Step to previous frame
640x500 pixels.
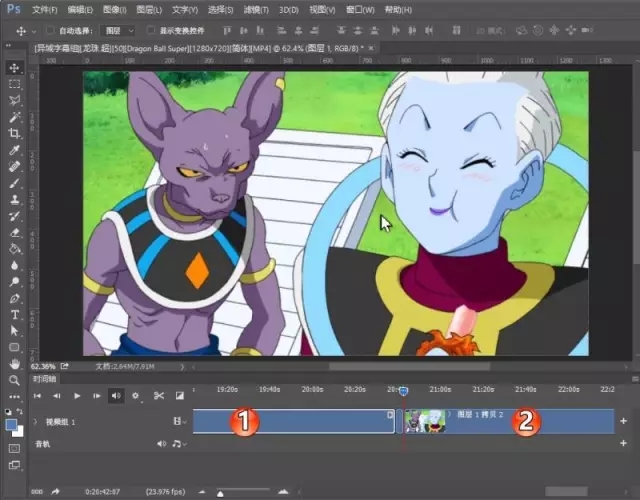click(x=57, y=396)
